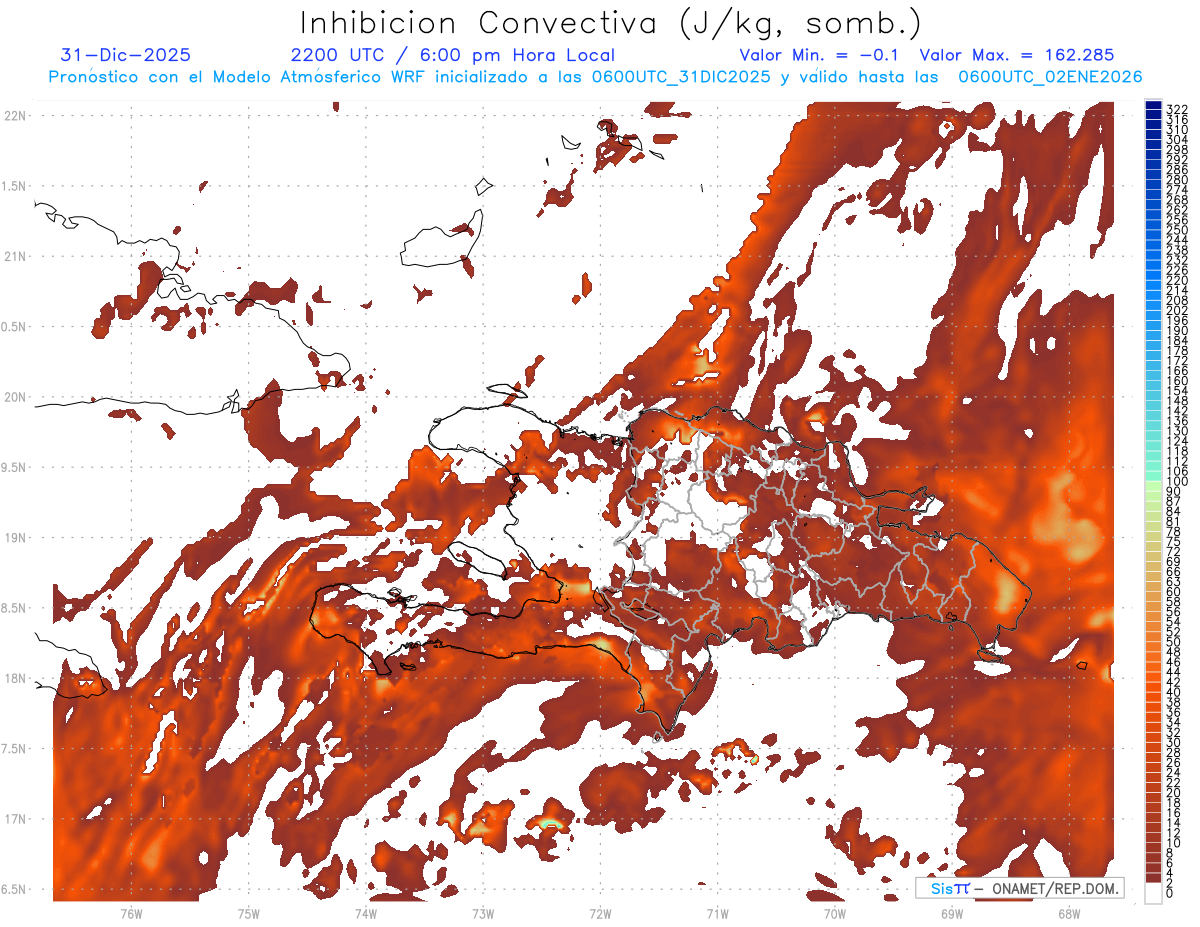1200x927 pixels.
Task: Click the 18N latitude label
Action: click(x=14, y=678)
